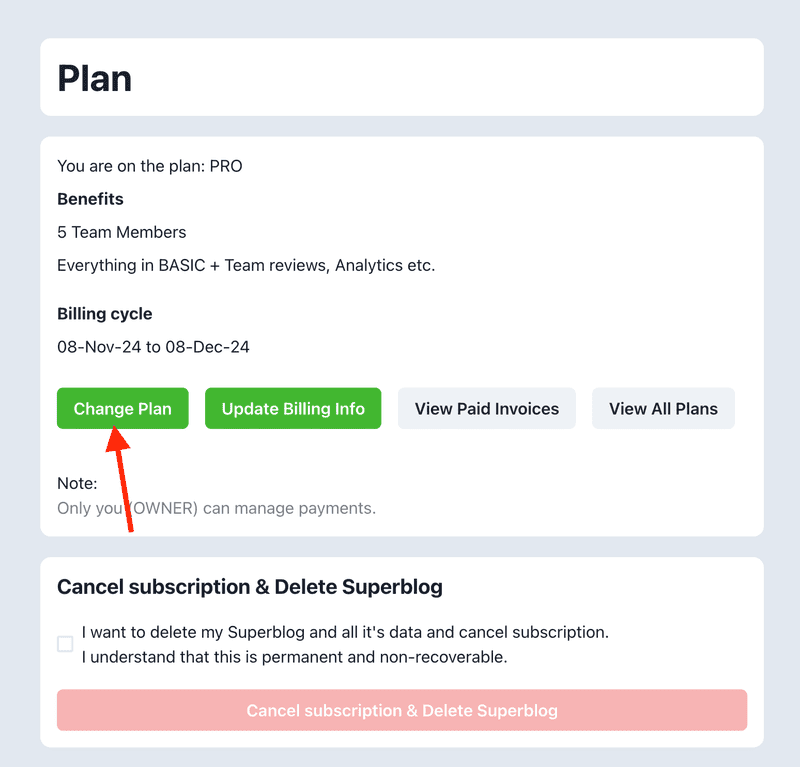Tick the delete my Superblog checkbox
Screen dimensions: 800x767
click(x=65, y=644)
